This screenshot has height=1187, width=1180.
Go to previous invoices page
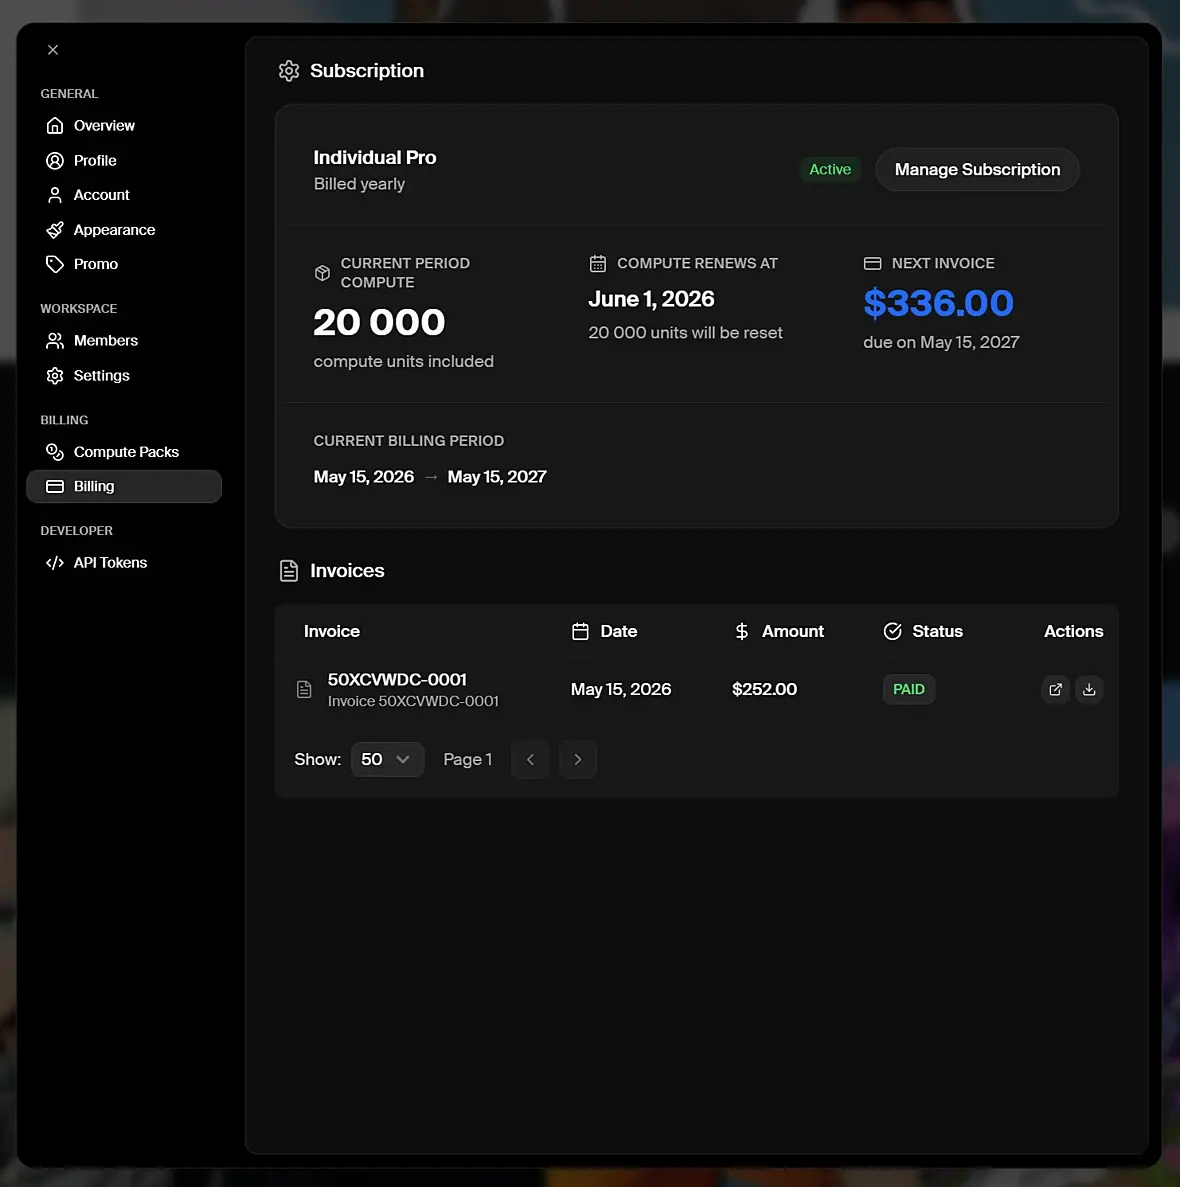530,759
